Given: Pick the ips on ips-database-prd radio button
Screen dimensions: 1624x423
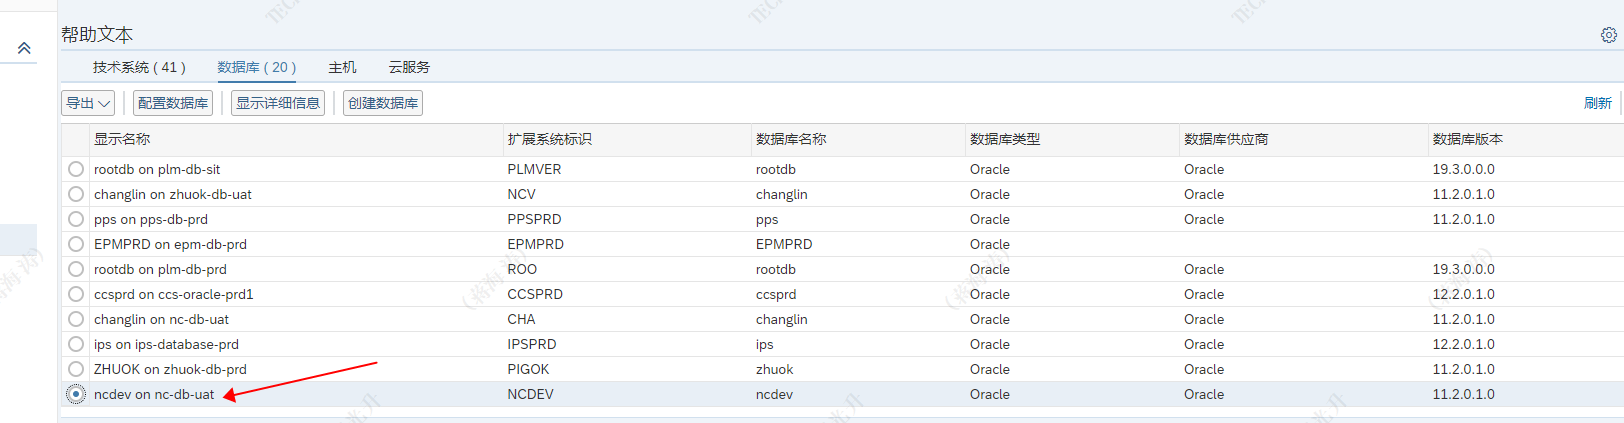Looking at the screenshot, I should click(76, 344).
